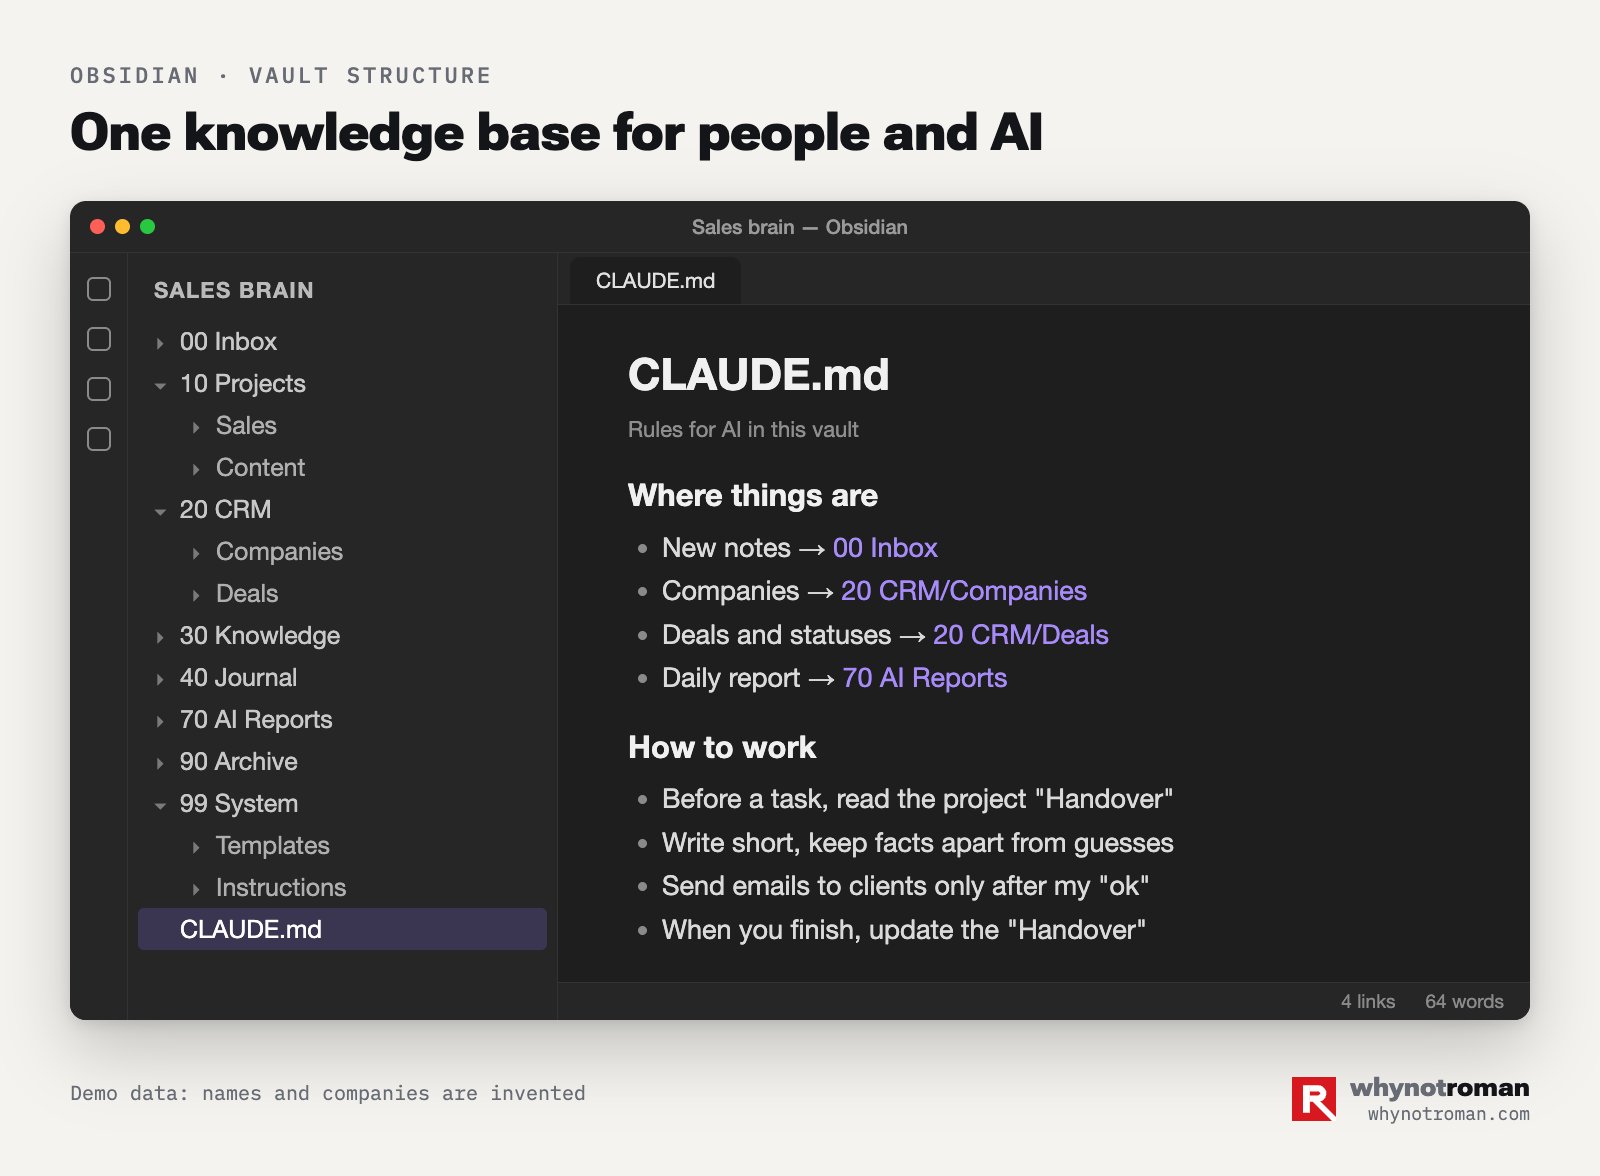
Task: Expand the 40 Journal folder arrow
Action: click(160, 679)
